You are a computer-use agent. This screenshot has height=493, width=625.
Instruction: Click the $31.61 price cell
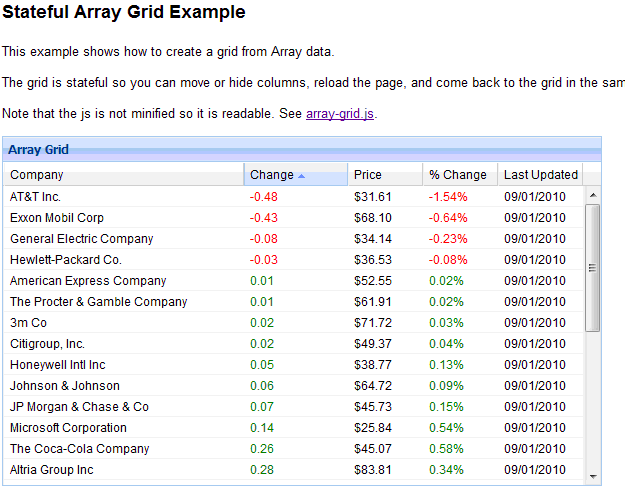point(373,196)
